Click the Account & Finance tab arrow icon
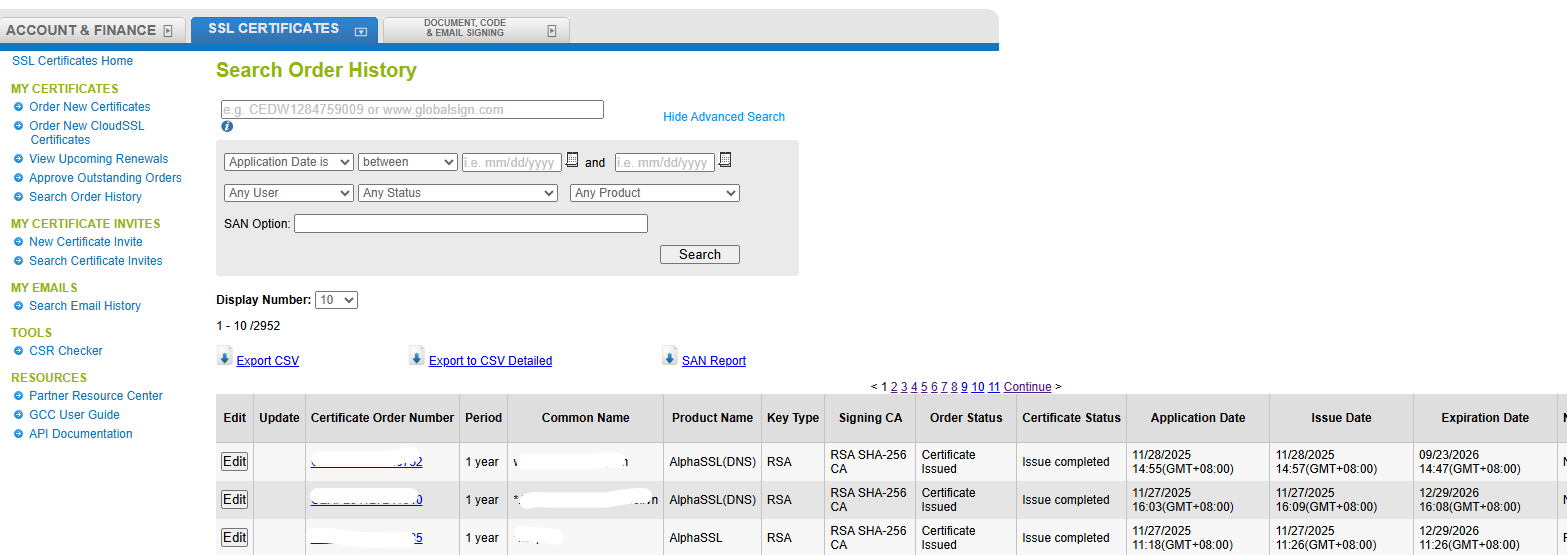The height and width of the screenshot is (555, 1567). [168, 31]
